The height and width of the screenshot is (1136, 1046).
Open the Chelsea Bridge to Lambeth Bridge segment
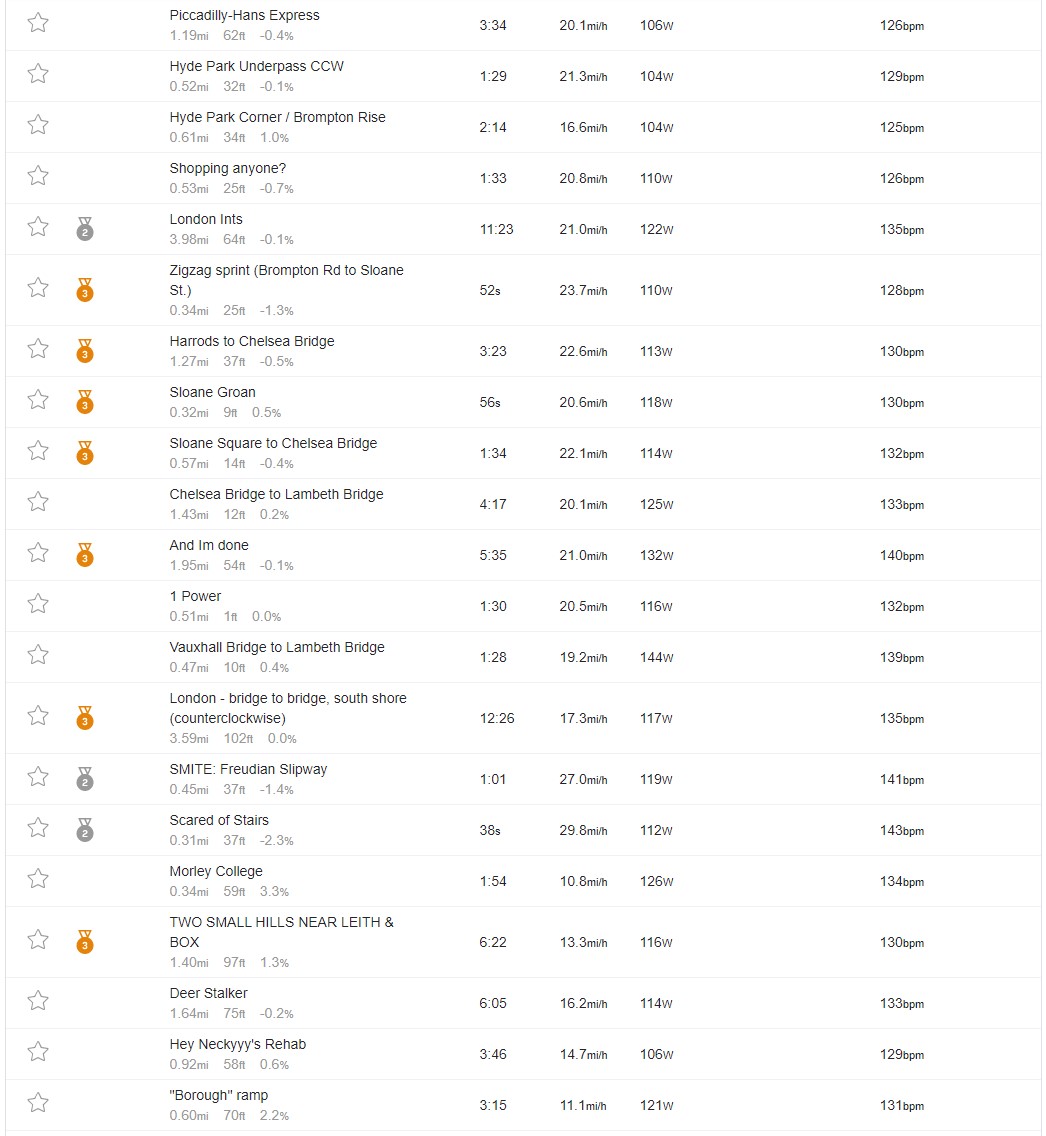[x=276, y=494]
